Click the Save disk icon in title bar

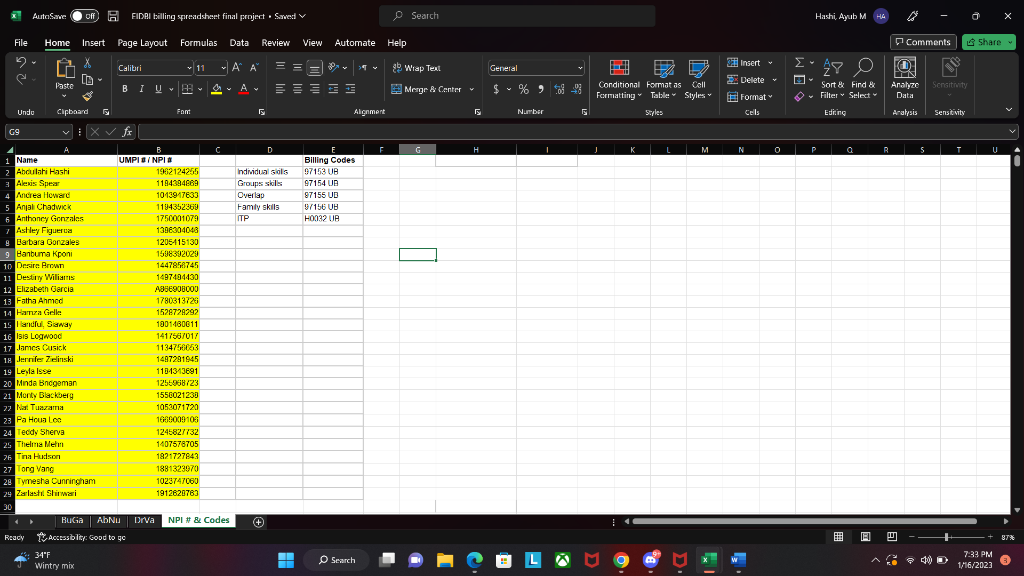(113, 16)
